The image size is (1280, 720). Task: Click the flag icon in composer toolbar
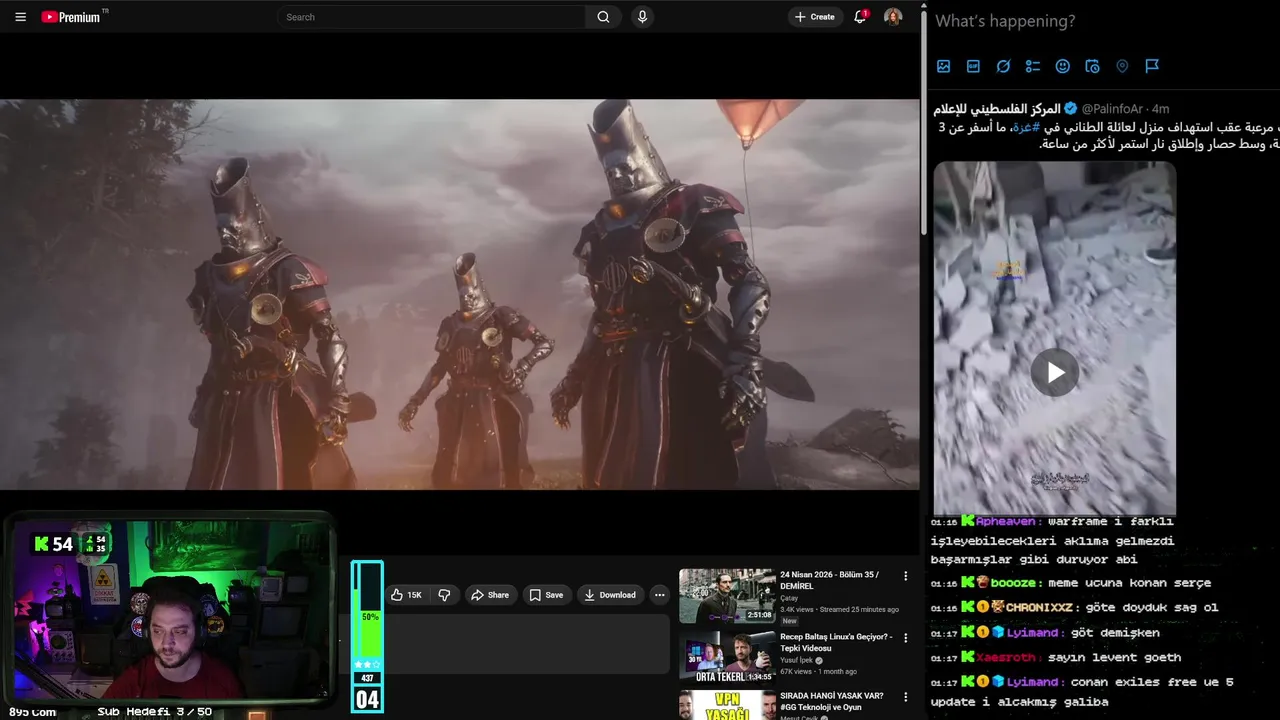(x=1152, y=66)
